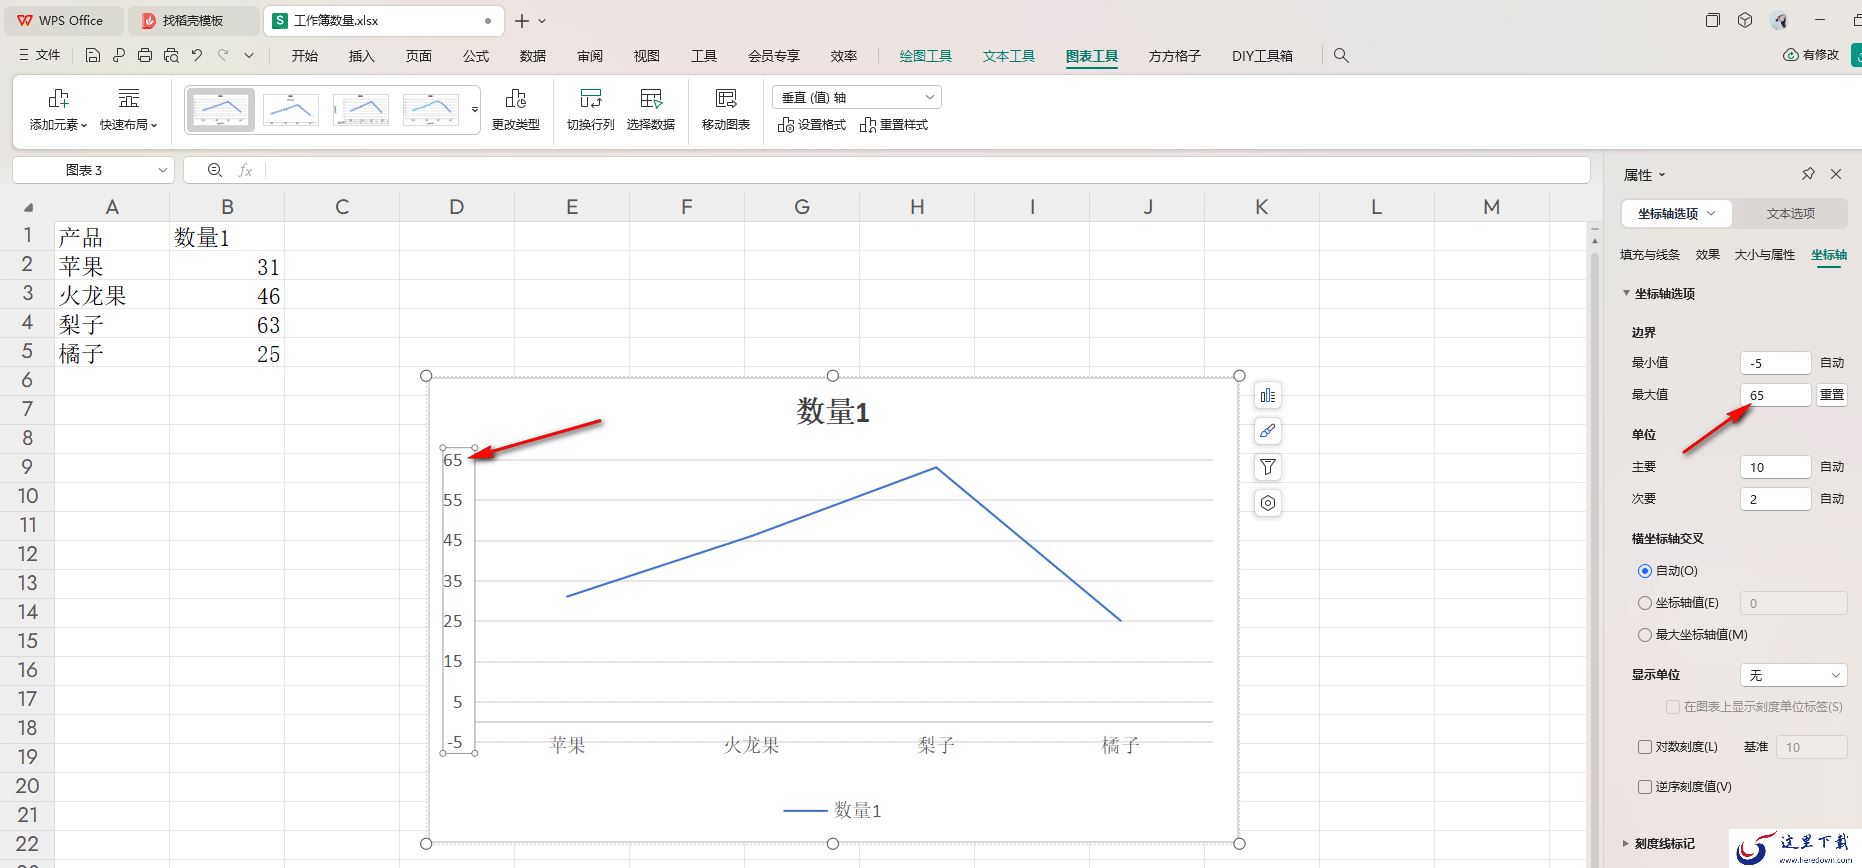This screenshot has width=1862, height=868.
Task: Select the fourth chart style thumbnail
Action: pyautogui.click(x=431, y=110)
